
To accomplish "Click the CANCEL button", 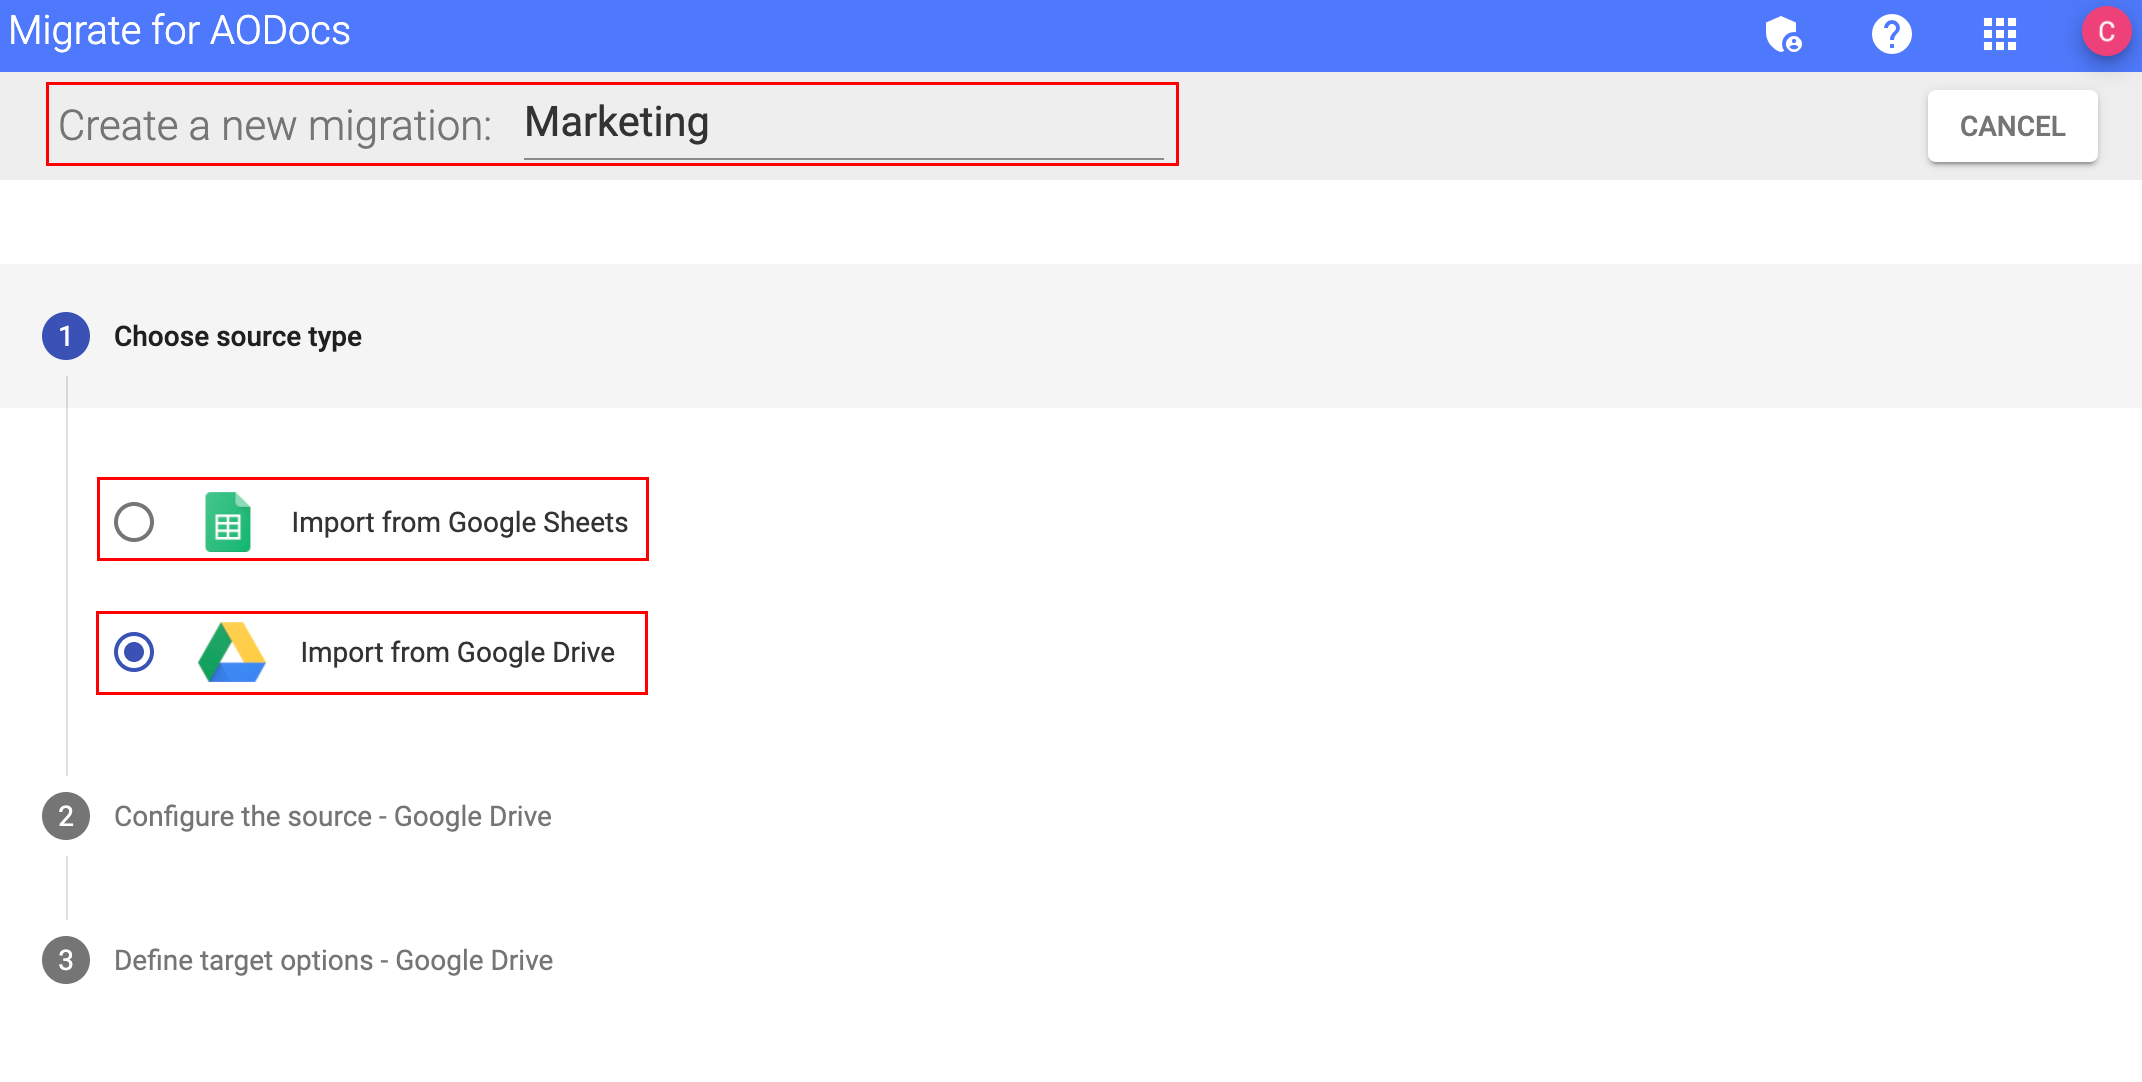I will (x=2012, y=125).
